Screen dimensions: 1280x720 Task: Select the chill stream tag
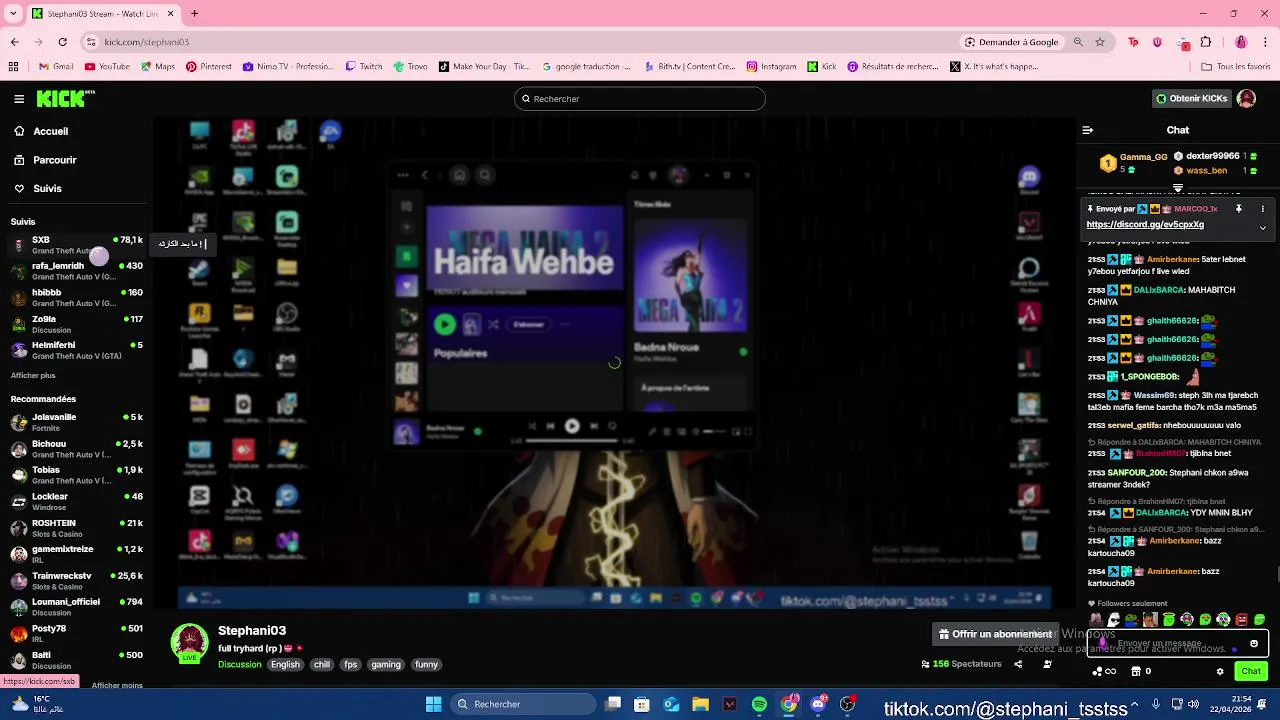click(x=321, y=665)
